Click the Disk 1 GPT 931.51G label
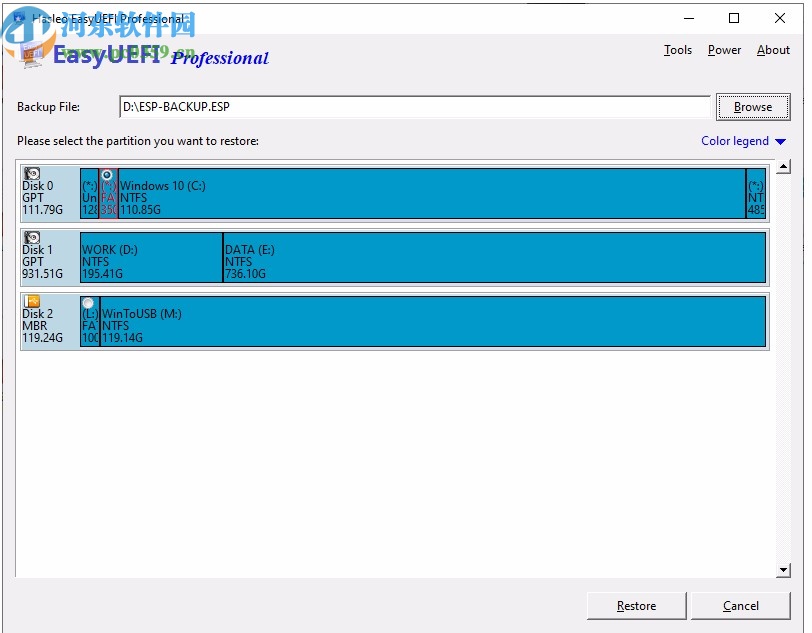 (42, 262)
